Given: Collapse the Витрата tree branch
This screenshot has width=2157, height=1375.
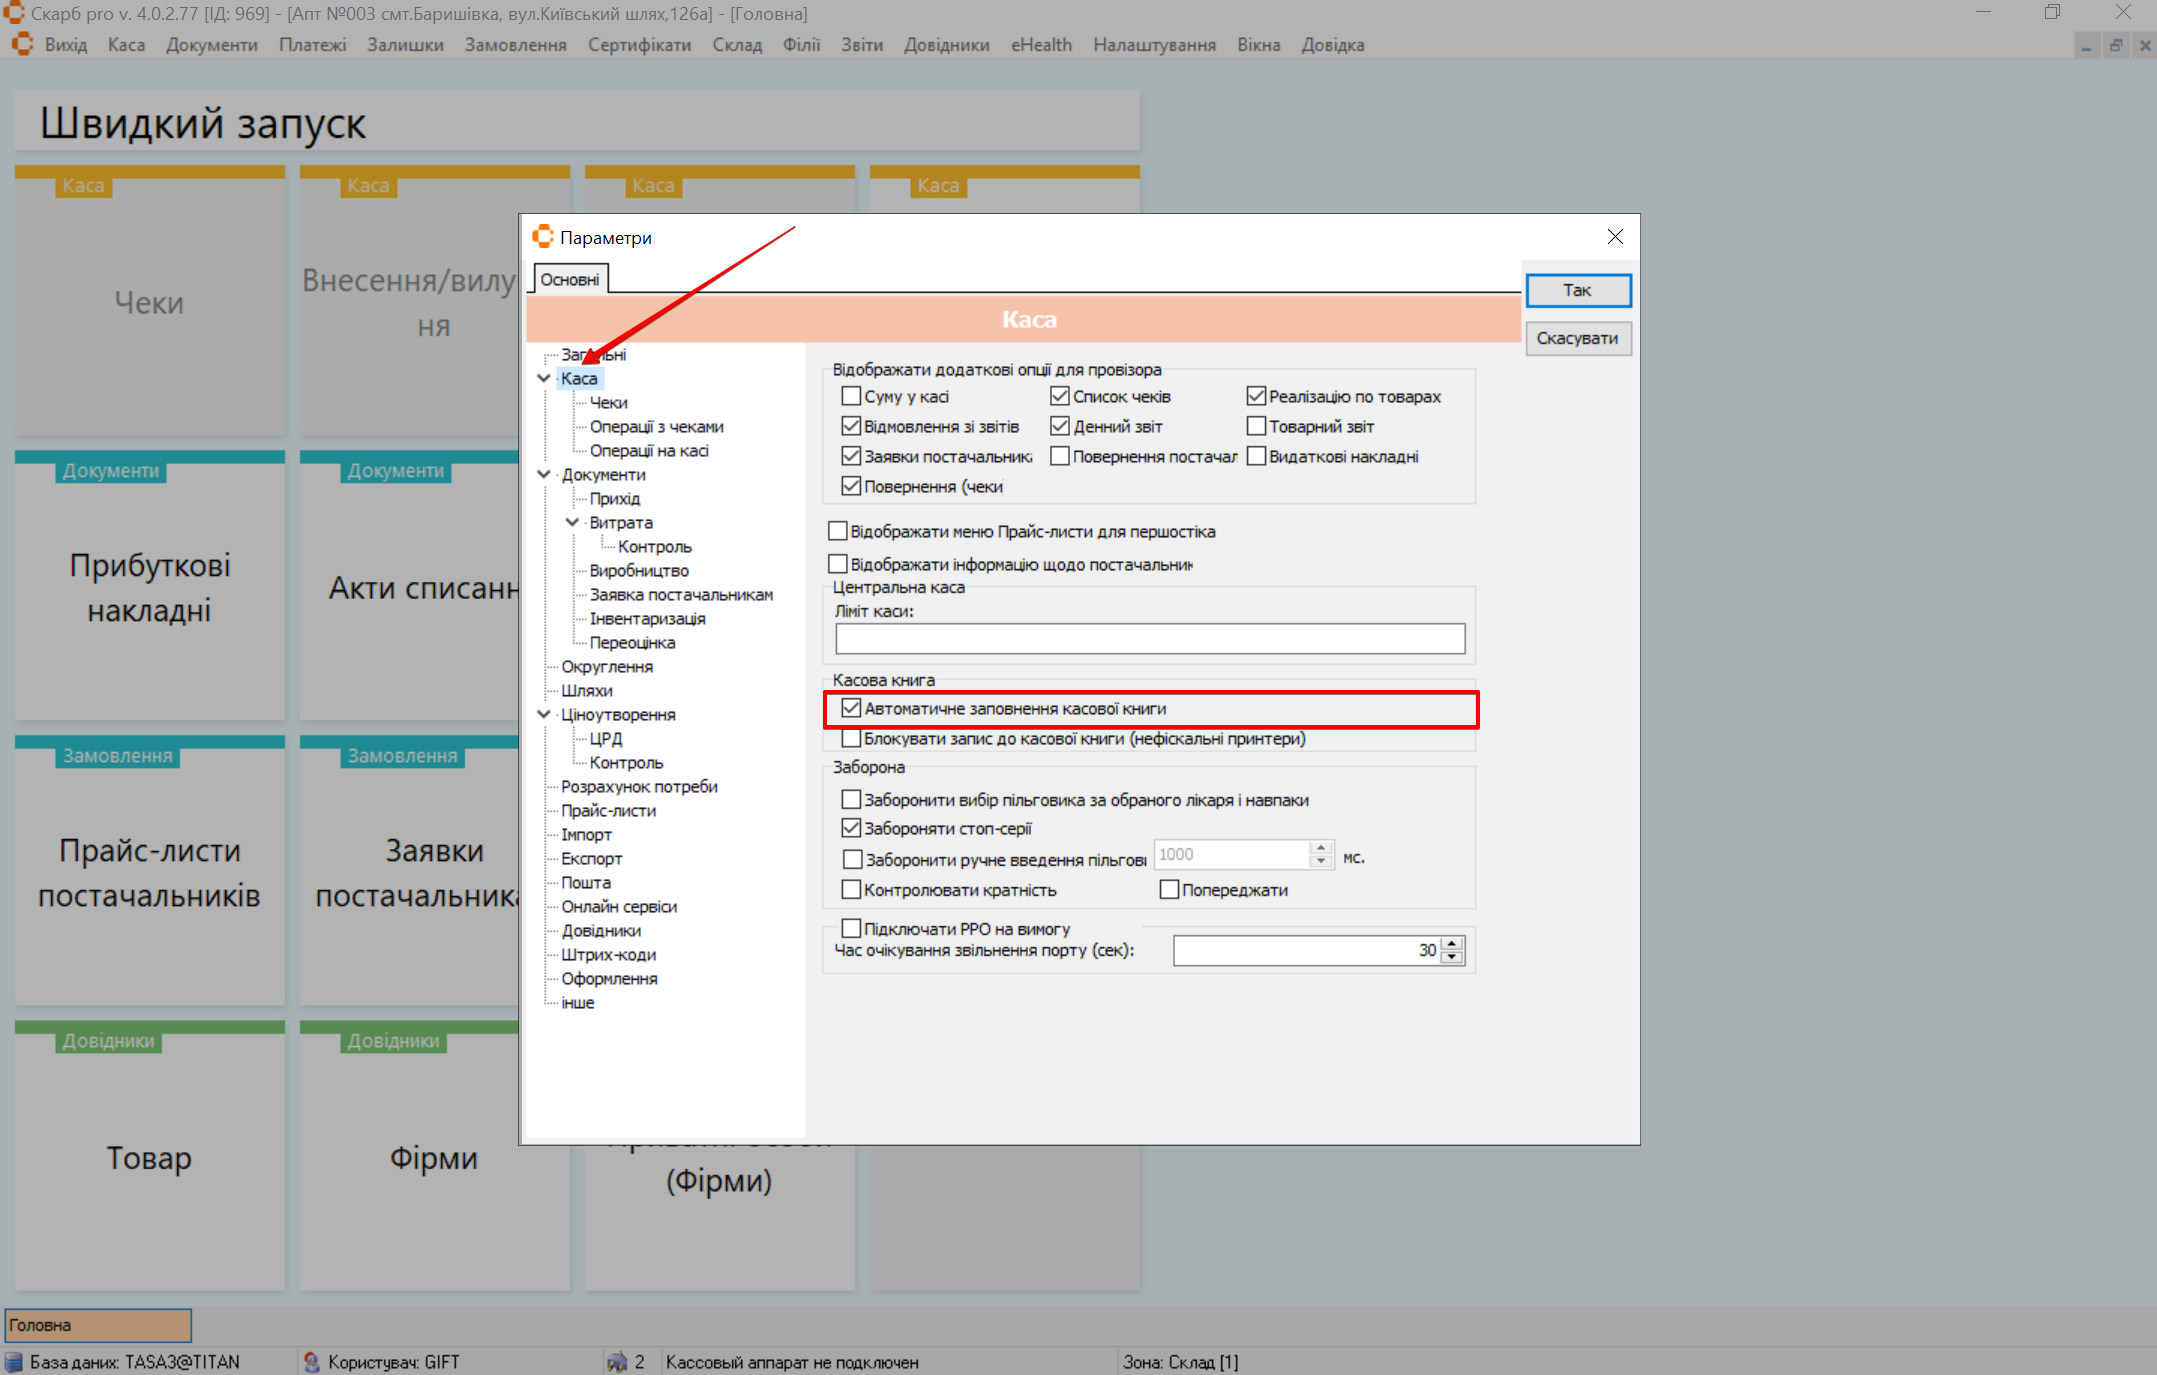Looking at the screenshot, I should [572, 522].
